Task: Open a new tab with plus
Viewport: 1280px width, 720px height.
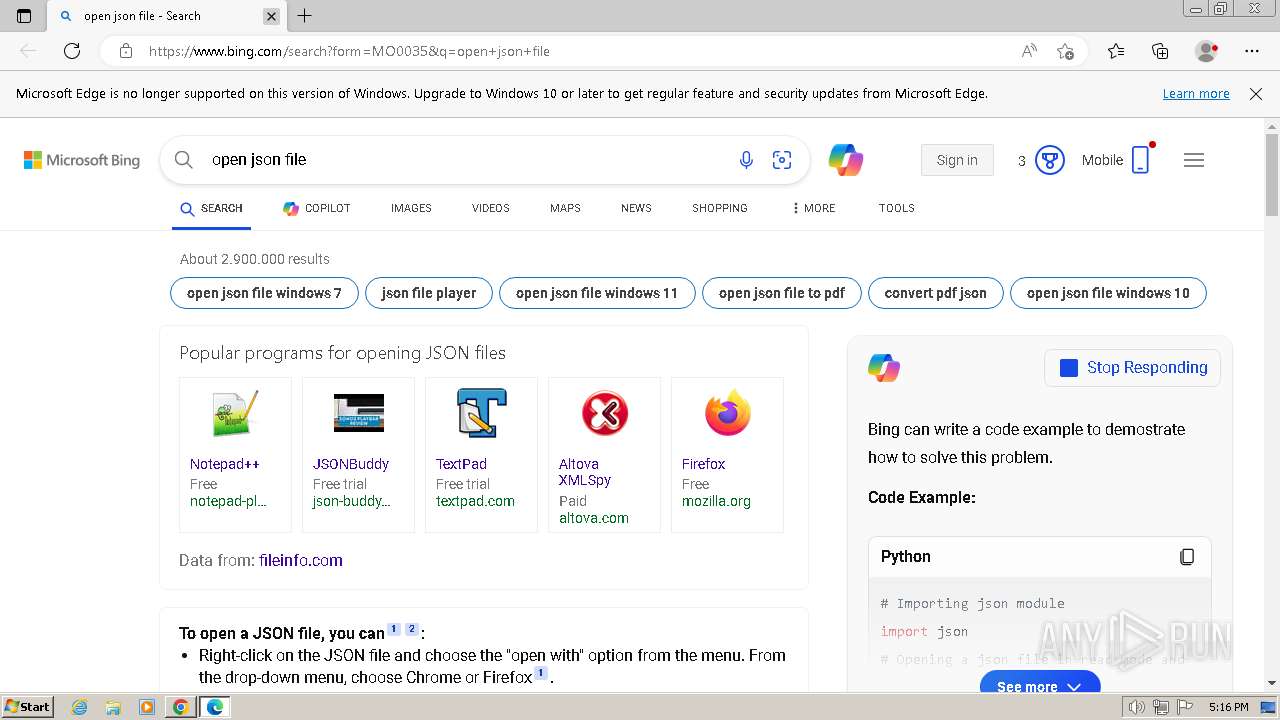Action: (x=305, y=16)
